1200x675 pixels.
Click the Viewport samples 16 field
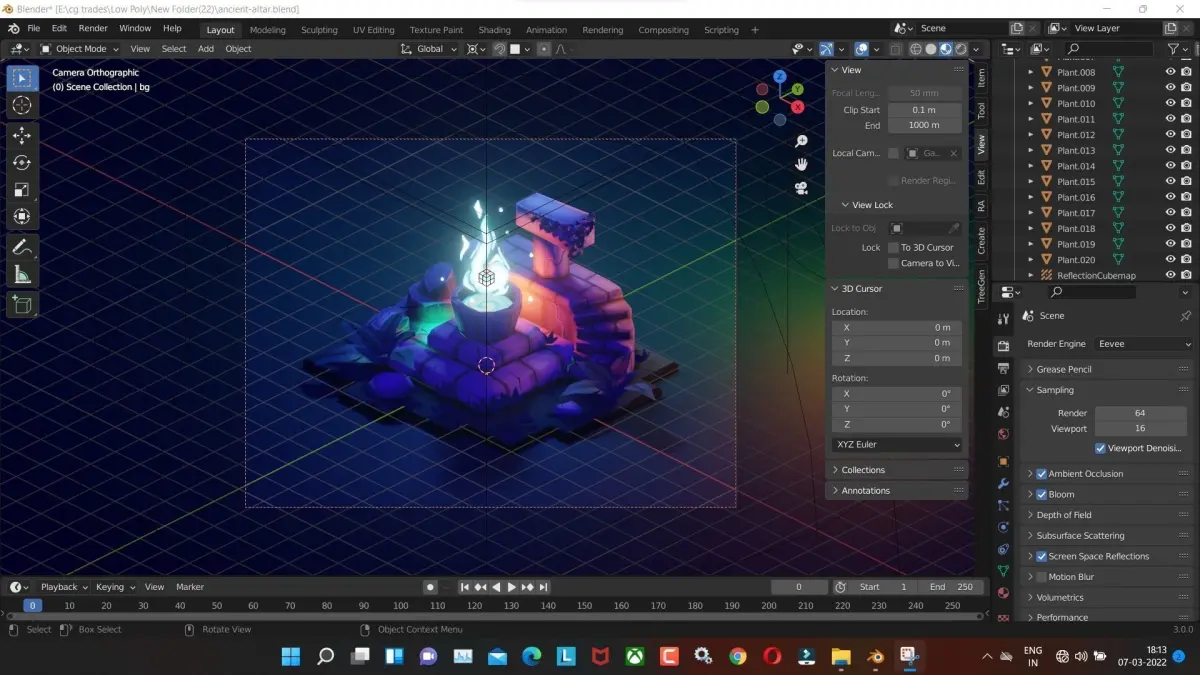[1139, 428]
